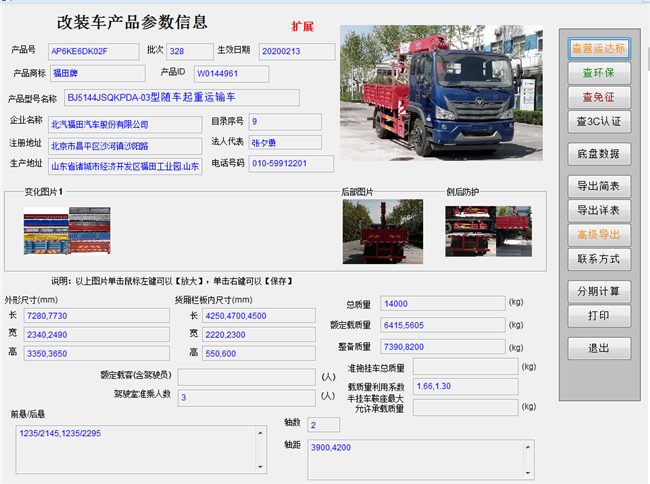Open 底盘数据 chassis data
Image resolution: width=650 pixels, height=484 pixels.
click(x=599, y=154)
